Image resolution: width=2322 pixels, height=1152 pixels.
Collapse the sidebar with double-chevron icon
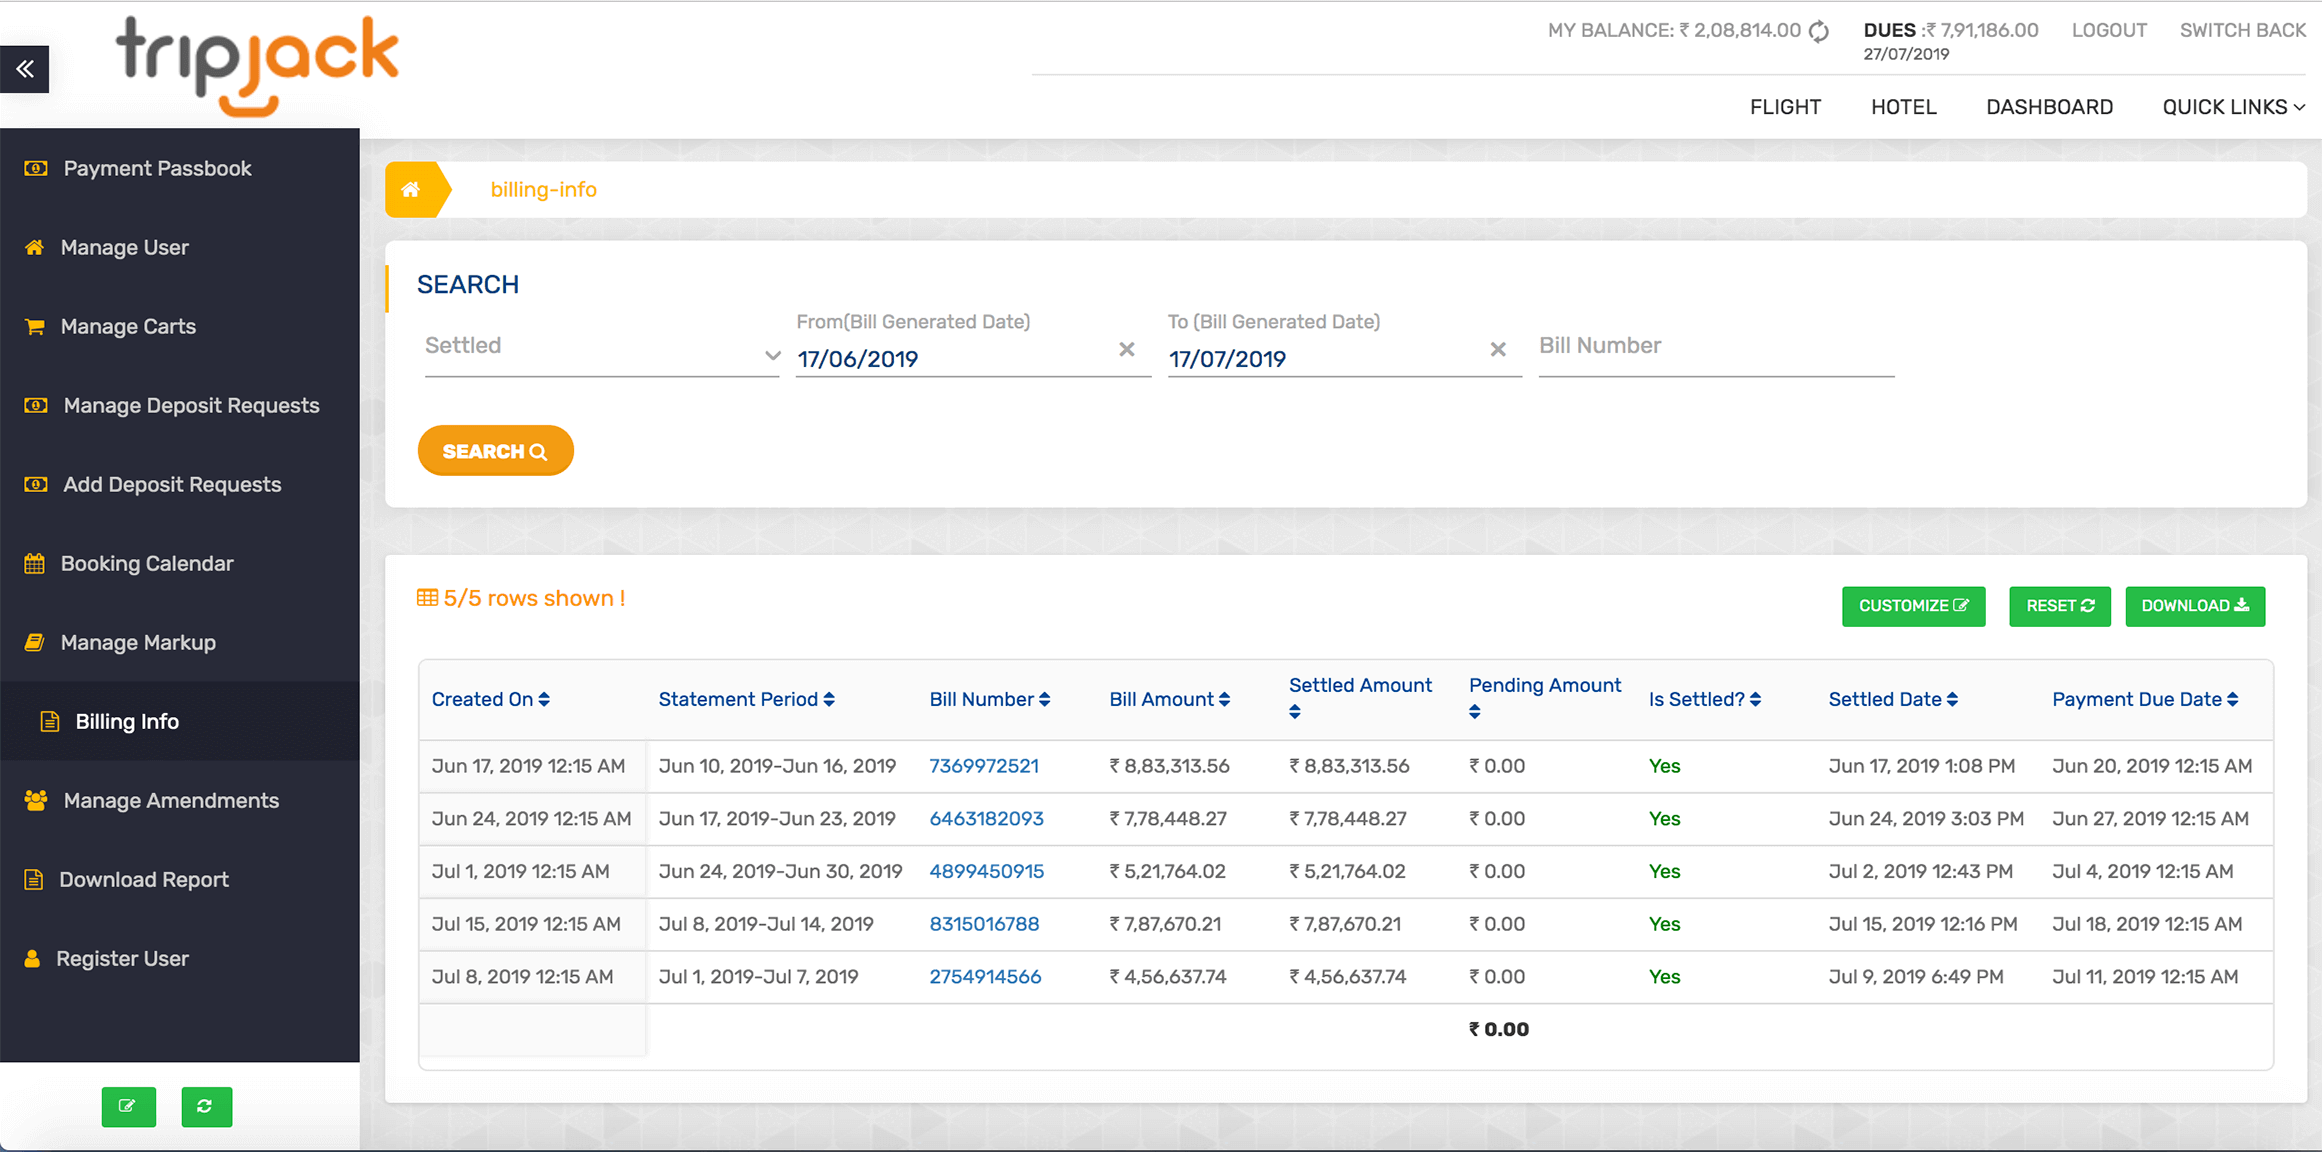coord(25,69)
